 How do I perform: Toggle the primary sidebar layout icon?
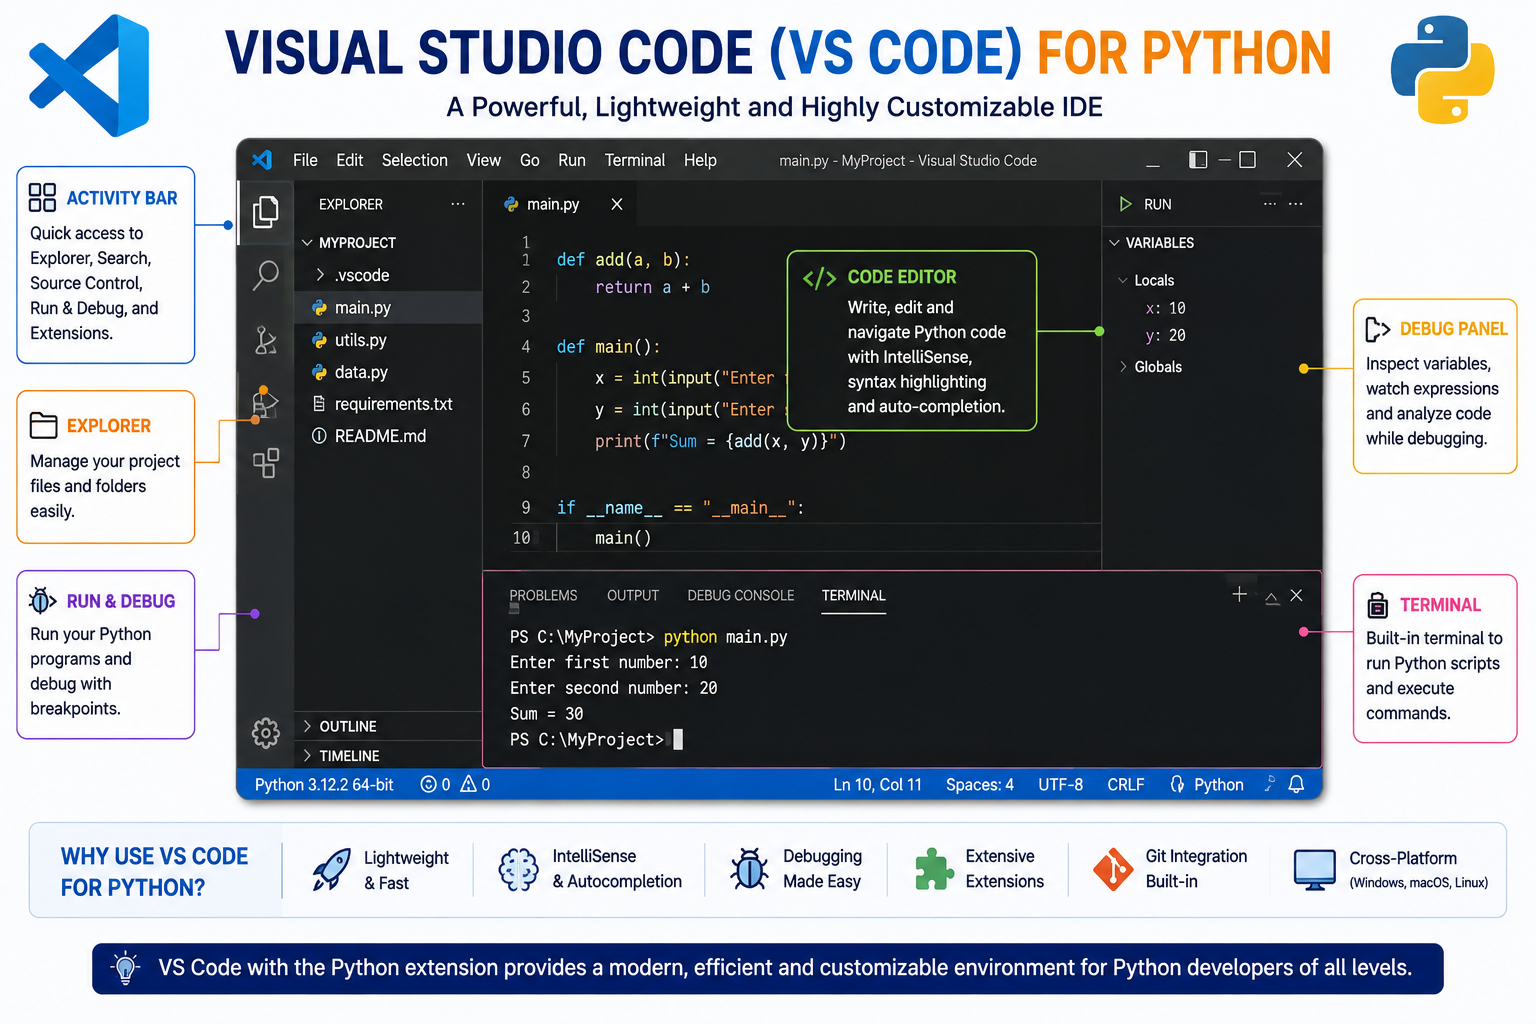(x=1198, y=160)
